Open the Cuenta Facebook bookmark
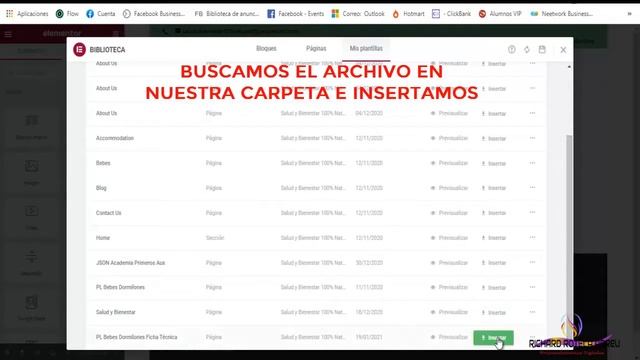640x360 pixels. coord(101,14)
